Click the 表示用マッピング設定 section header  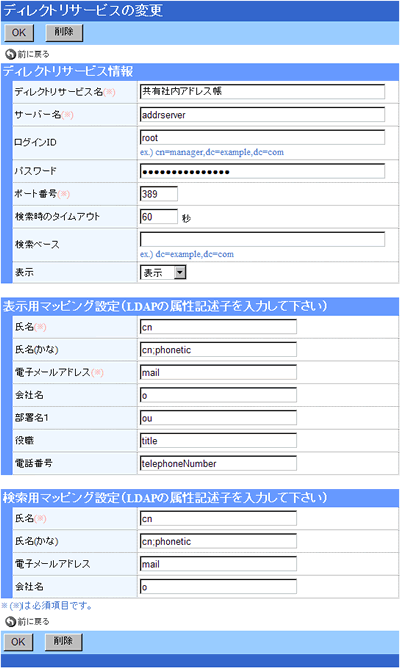(165, 306)
